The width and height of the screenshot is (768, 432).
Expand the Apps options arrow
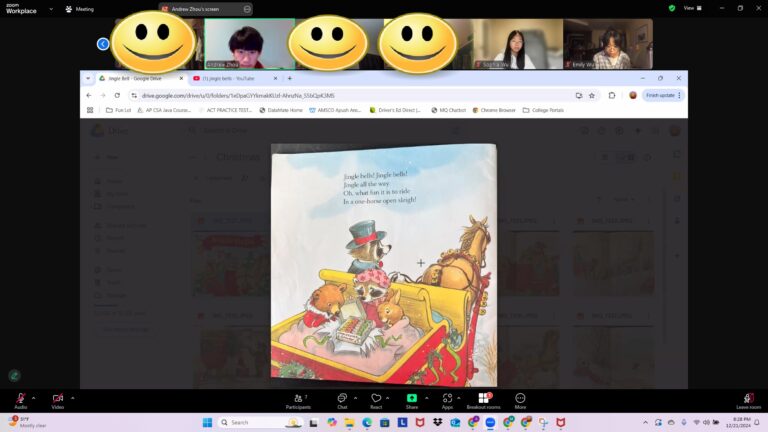[458, 398]
